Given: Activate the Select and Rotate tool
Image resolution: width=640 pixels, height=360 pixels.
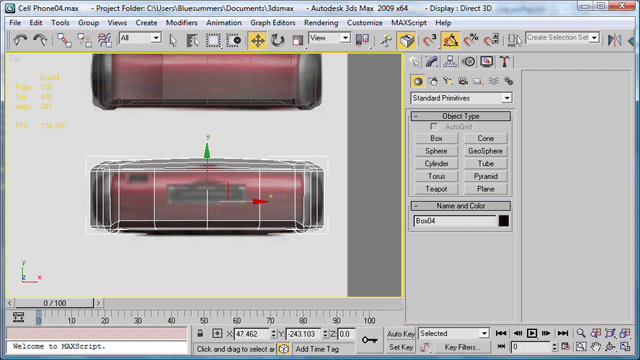Looking at the screenshot, I should click(x=278, y=40).
